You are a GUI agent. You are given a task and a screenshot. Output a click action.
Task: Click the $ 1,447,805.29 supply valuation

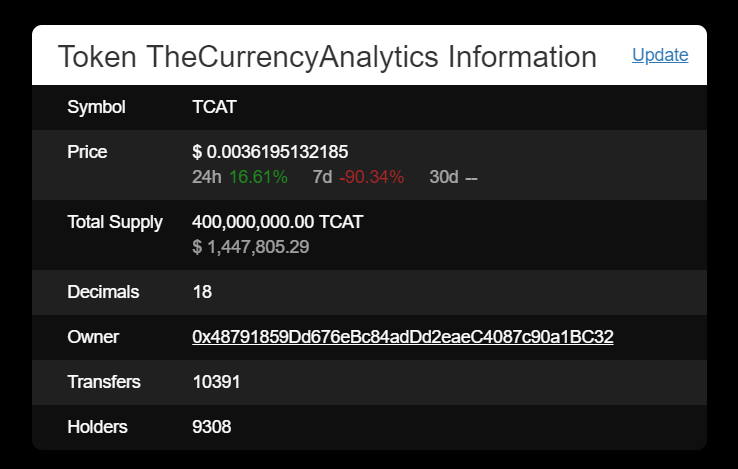tap(250, 247)
